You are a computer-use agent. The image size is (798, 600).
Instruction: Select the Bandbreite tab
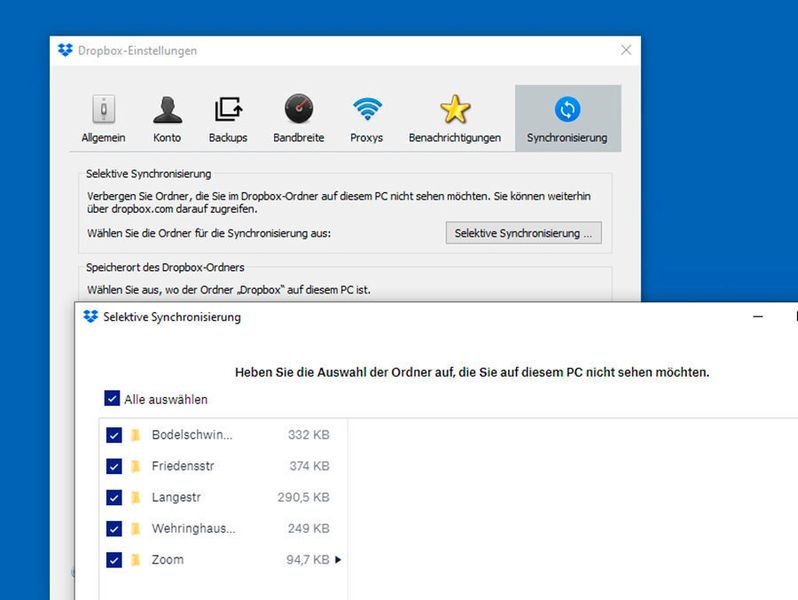coord(298,118)
